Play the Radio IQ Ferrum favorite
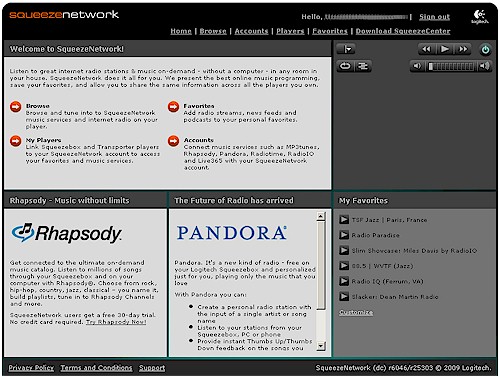The image size is (500, 377). (344, 281)
